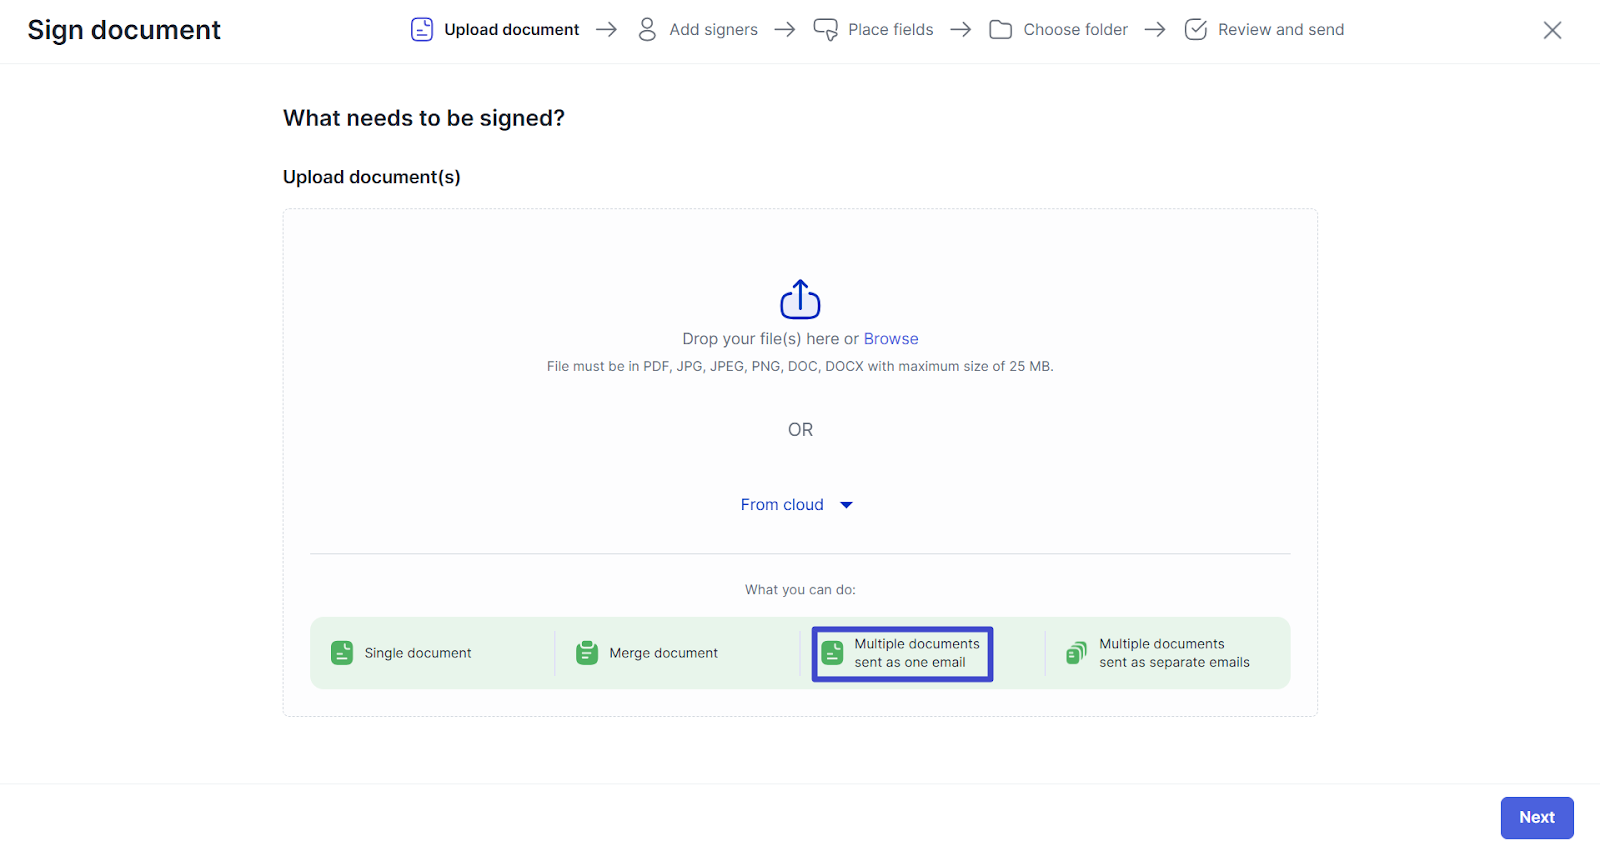Click the Choose folder icon
Image resolution: width=1600 pixels, height=851 pixels.
coord(1000,30)
